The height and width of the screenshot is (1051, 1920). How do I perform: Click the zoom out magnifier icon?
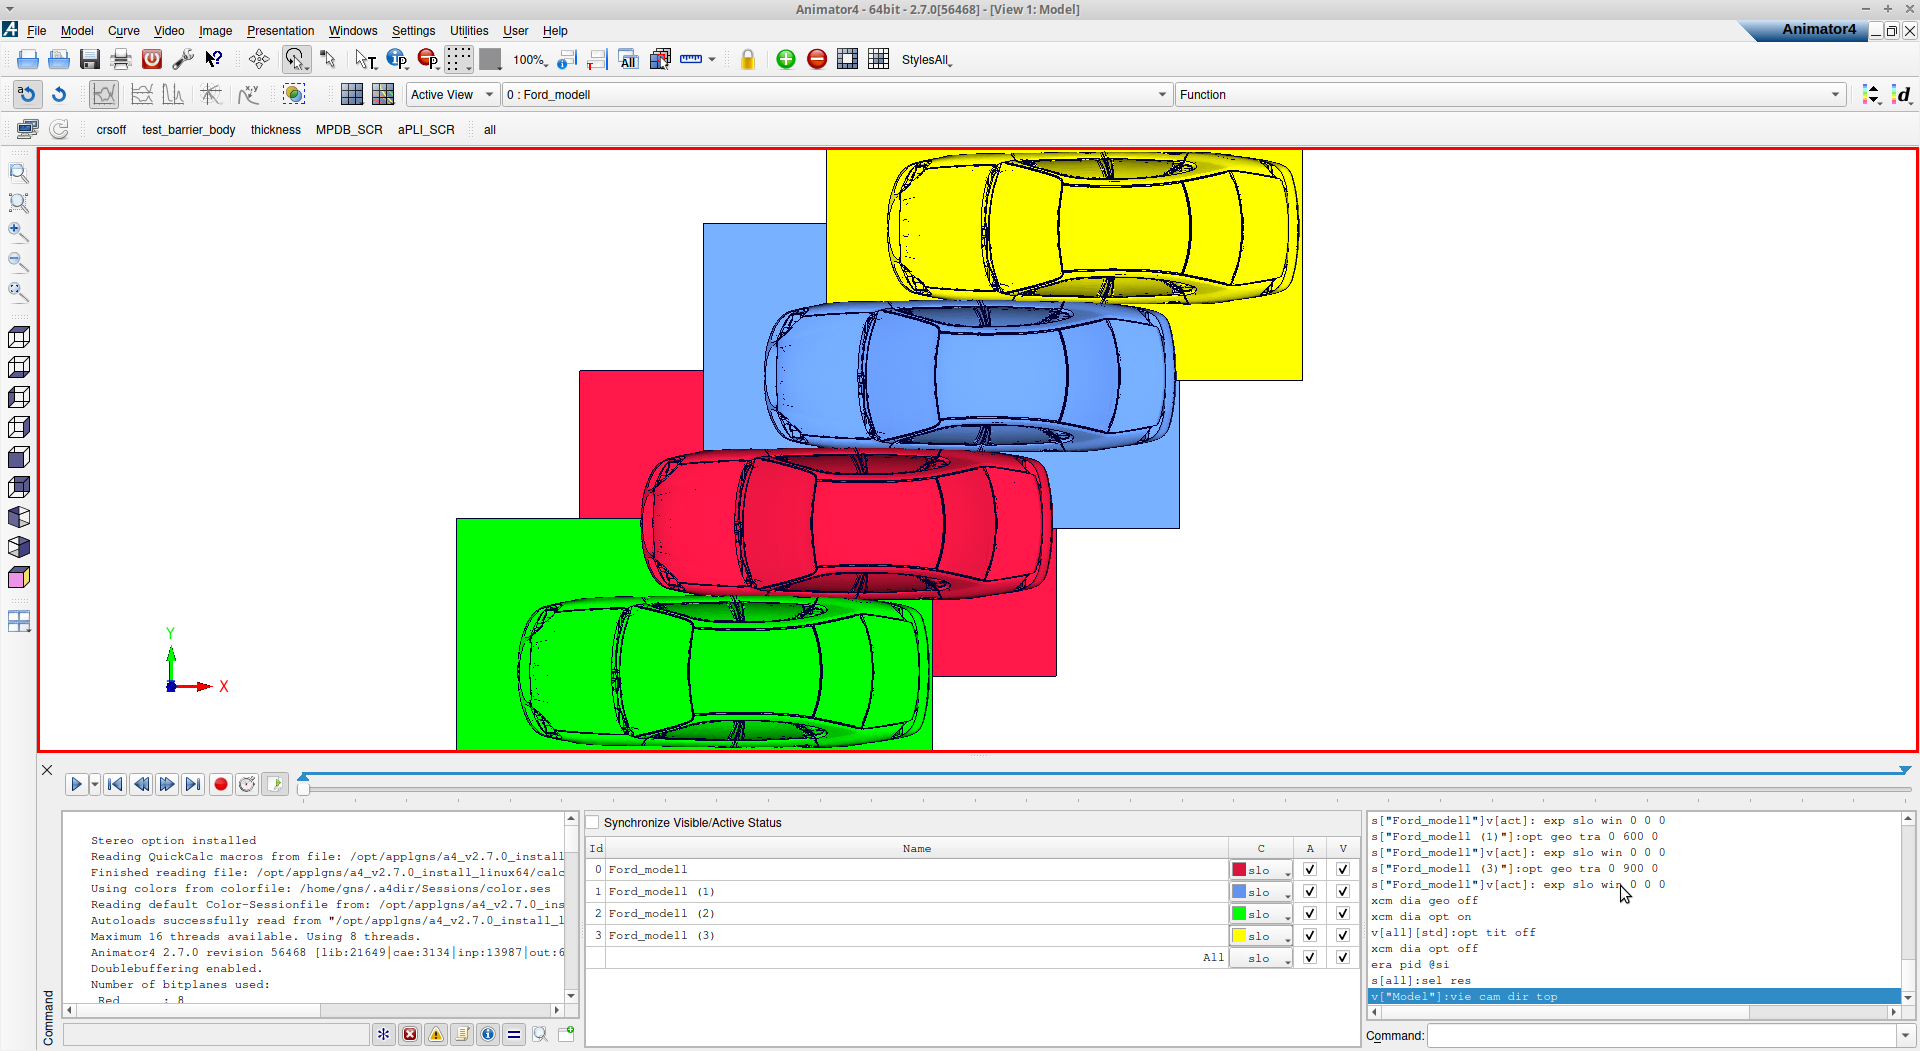(18, 263)
